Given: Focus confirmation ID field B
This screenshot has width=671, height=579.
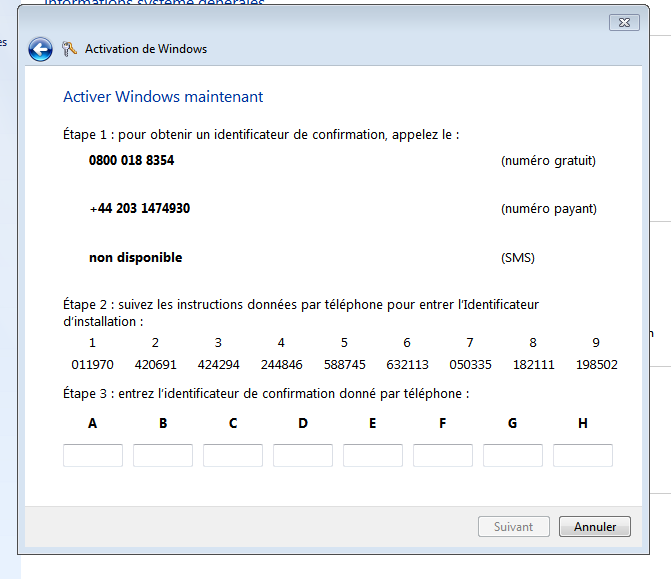Looking at the screenshot, I should pos(163,455).
